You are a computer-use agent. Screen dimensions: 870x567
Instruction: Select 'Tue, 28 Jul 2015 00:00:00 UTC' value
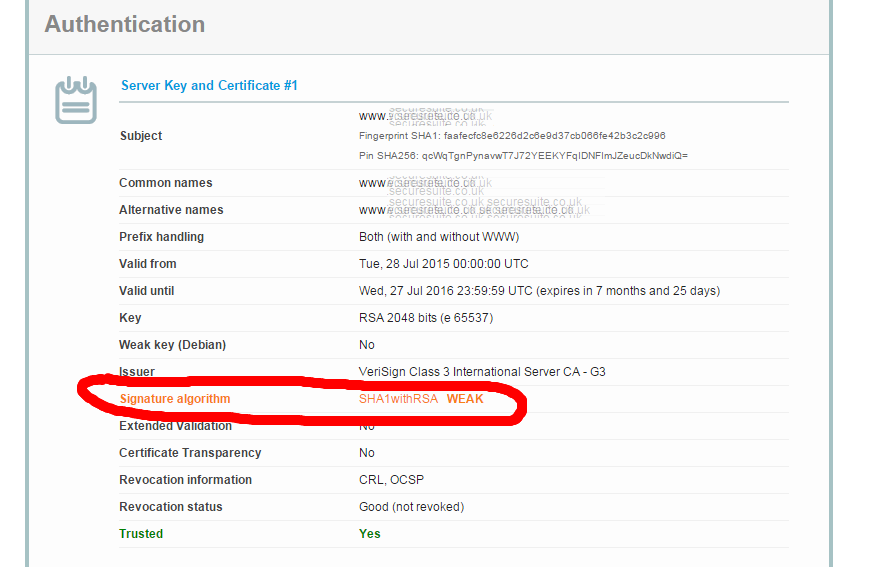click(443, 264)
